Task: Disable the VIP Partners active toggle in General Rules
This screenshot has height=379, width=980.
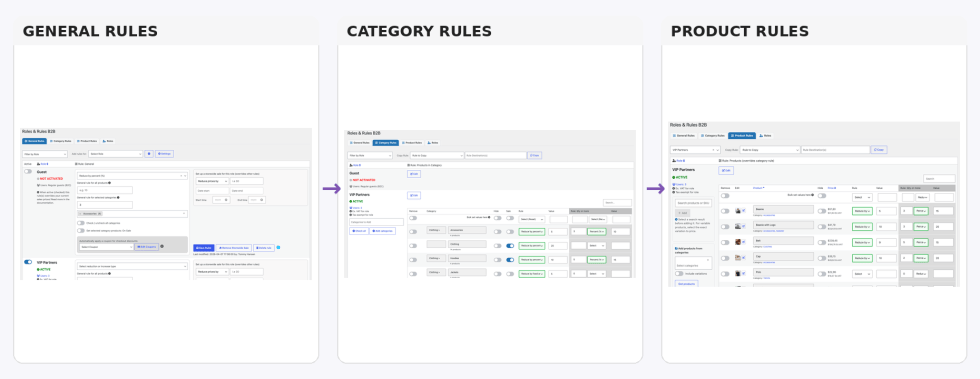Action: coord(28,262)
